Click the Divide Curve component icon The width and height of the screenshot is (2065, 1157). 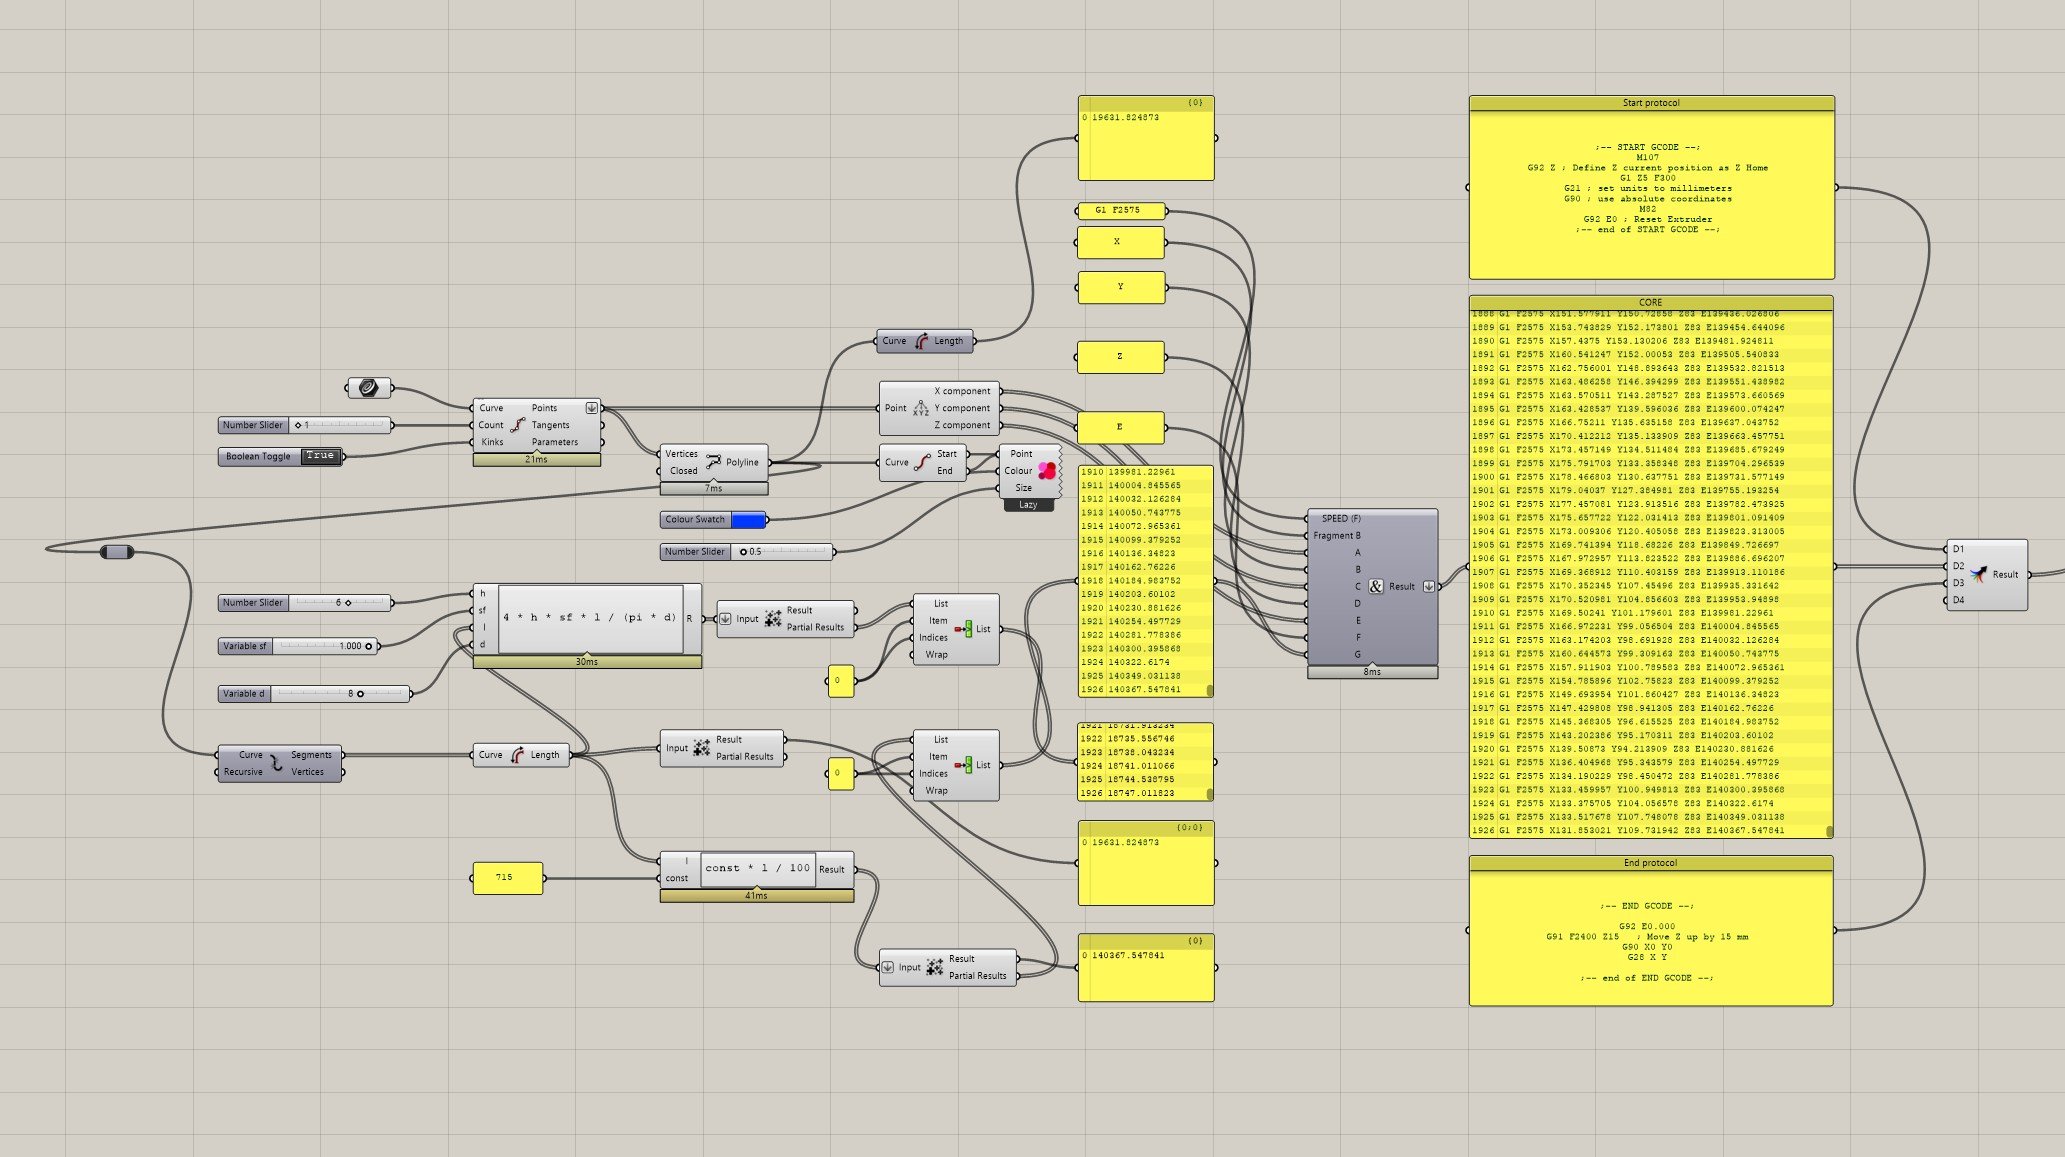pyautogui.click(x=517, y=425)
